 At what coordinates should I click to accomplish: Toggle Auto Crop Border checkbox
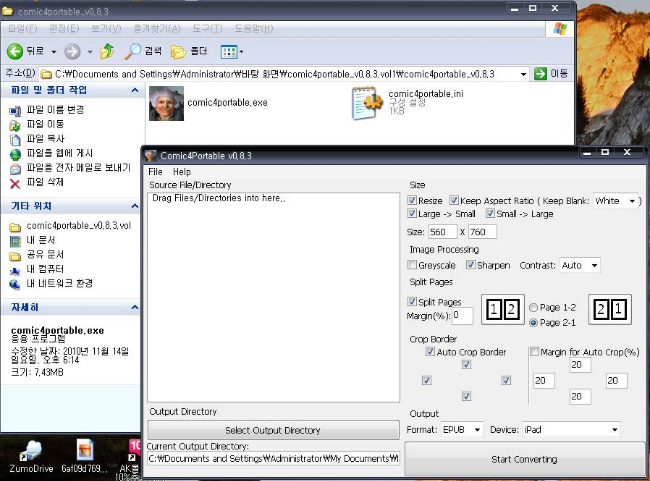pos(430,352)
